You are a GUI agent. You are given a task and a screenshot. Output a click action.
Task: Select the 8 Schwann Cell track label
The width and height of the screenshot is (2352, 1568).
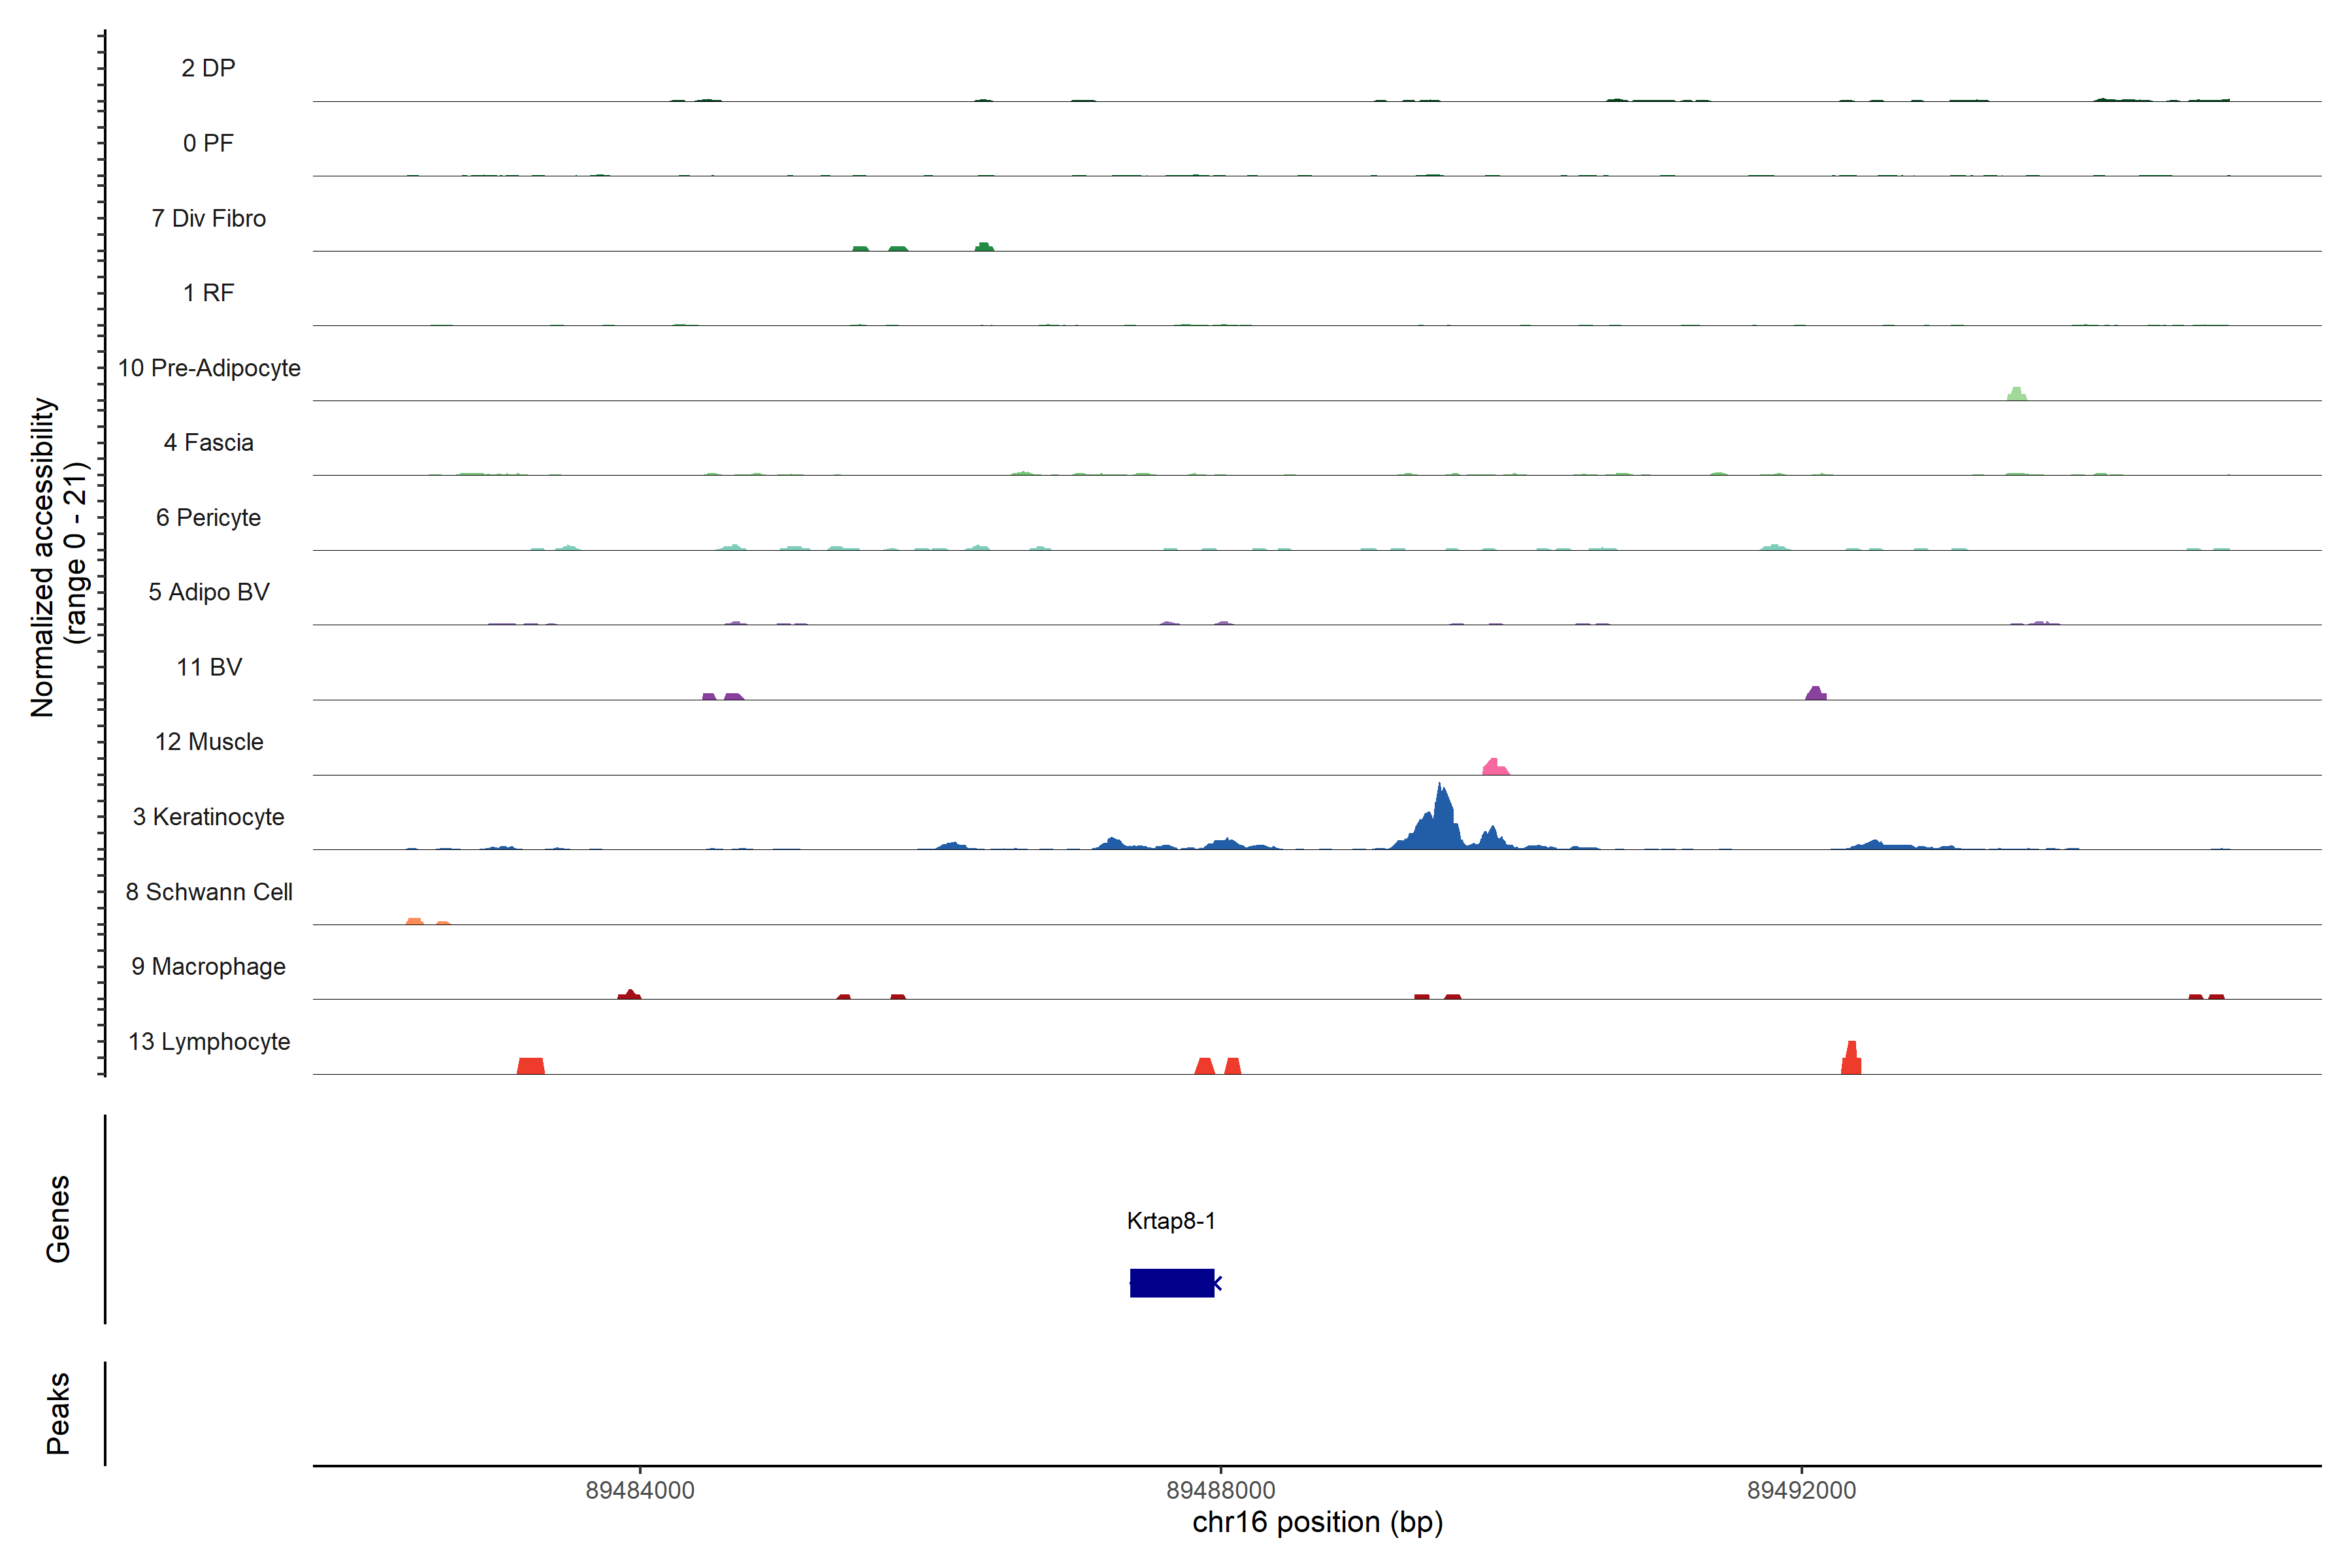[x=208, y=892]
